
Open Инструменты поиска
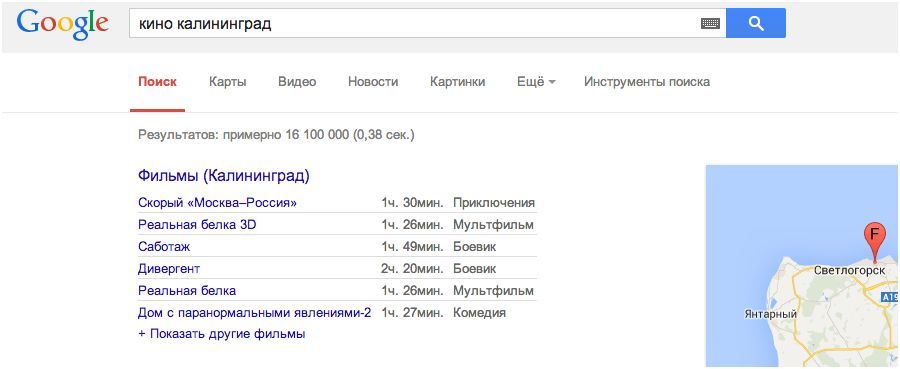coord(647,81)
